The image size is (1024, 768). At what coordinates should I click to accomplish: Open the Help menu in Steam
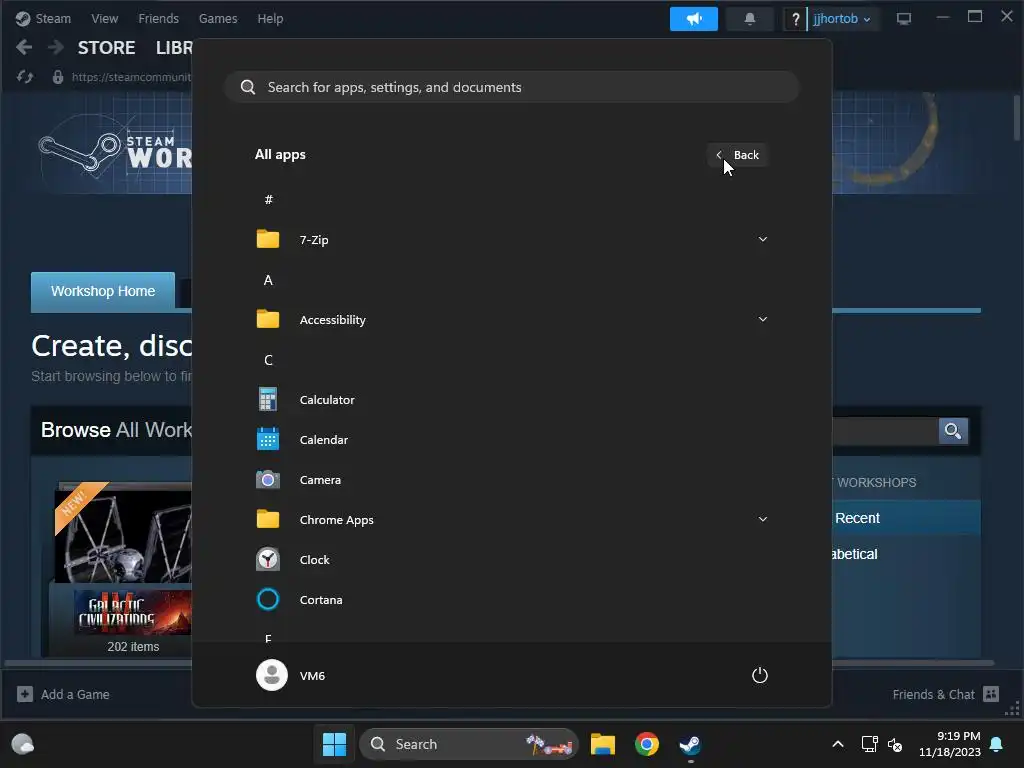(x=270, y=18)
